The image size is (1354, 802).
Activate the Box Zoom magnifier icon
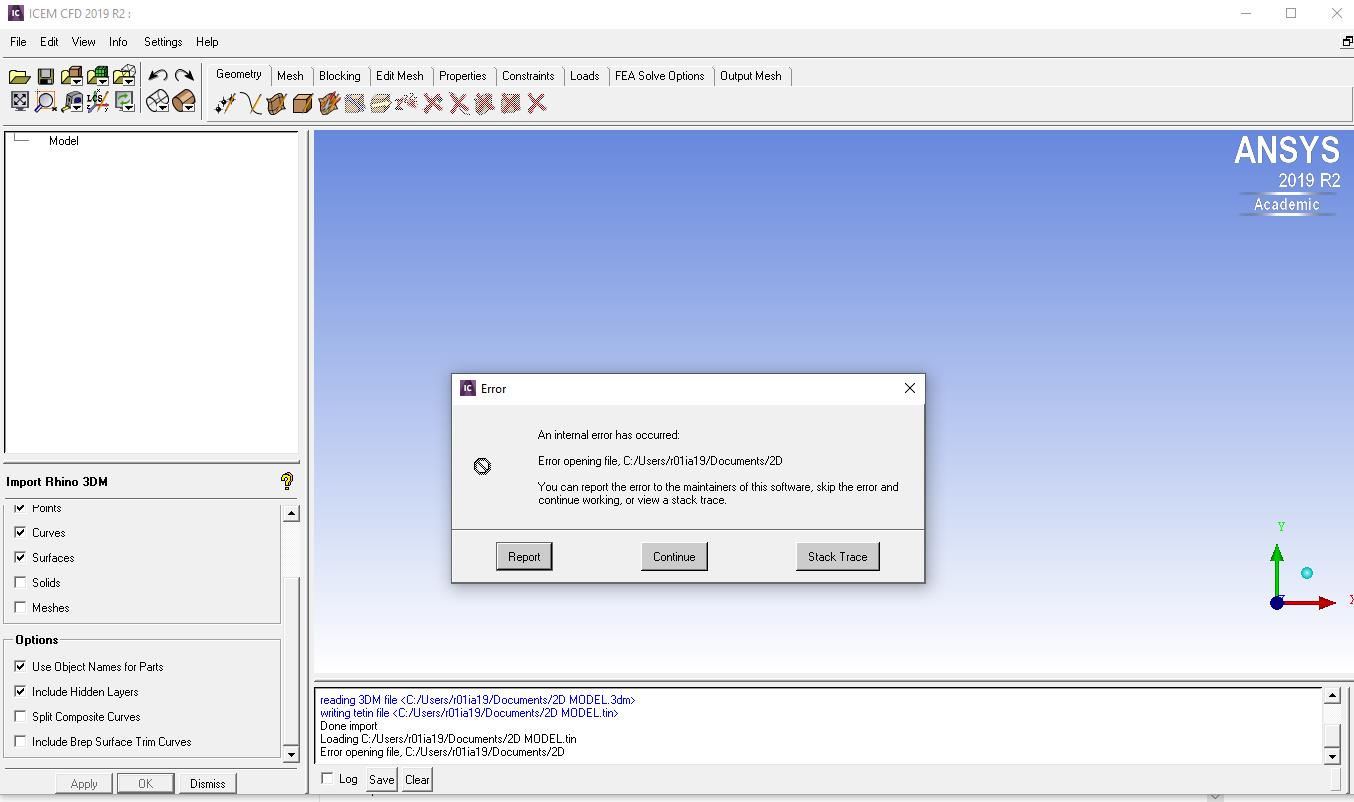coord(45,101)
